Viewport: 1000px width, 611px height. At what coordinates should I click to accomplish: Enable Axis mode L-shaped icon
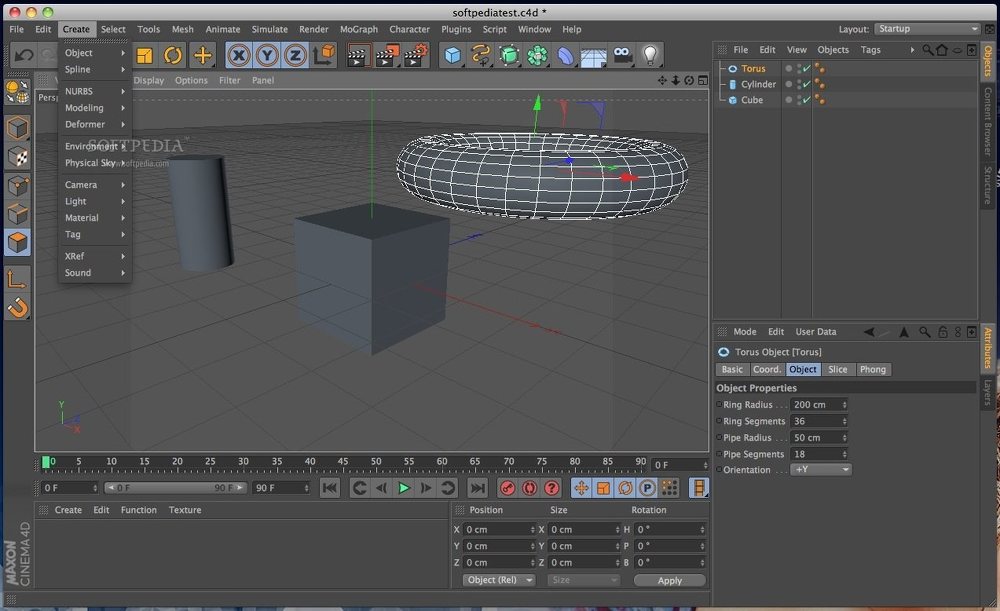pyautogui.click(x=17, y=279)
